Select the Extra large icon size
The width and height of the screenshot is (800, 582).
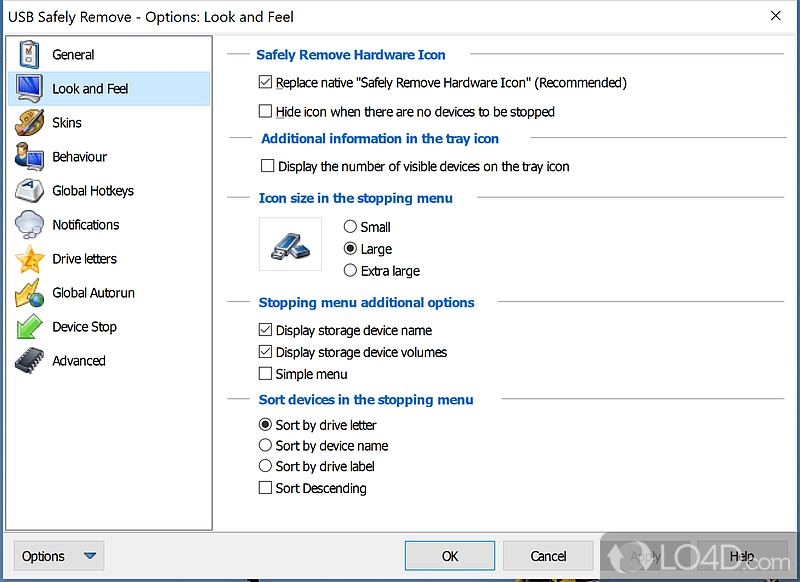349,270
